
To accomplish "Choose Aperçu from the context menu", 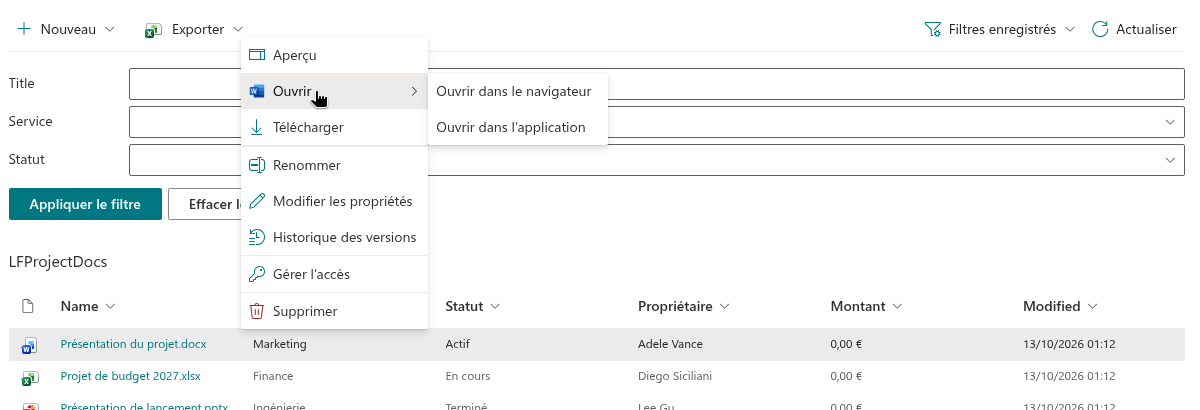I will pos(334,55).
